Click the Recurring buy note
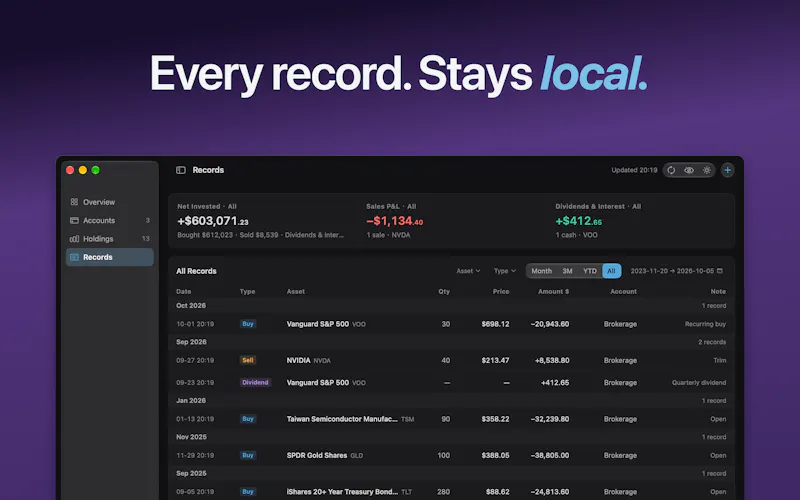Image resolution: width=800 pixels, height=500 pixels. 705,324
